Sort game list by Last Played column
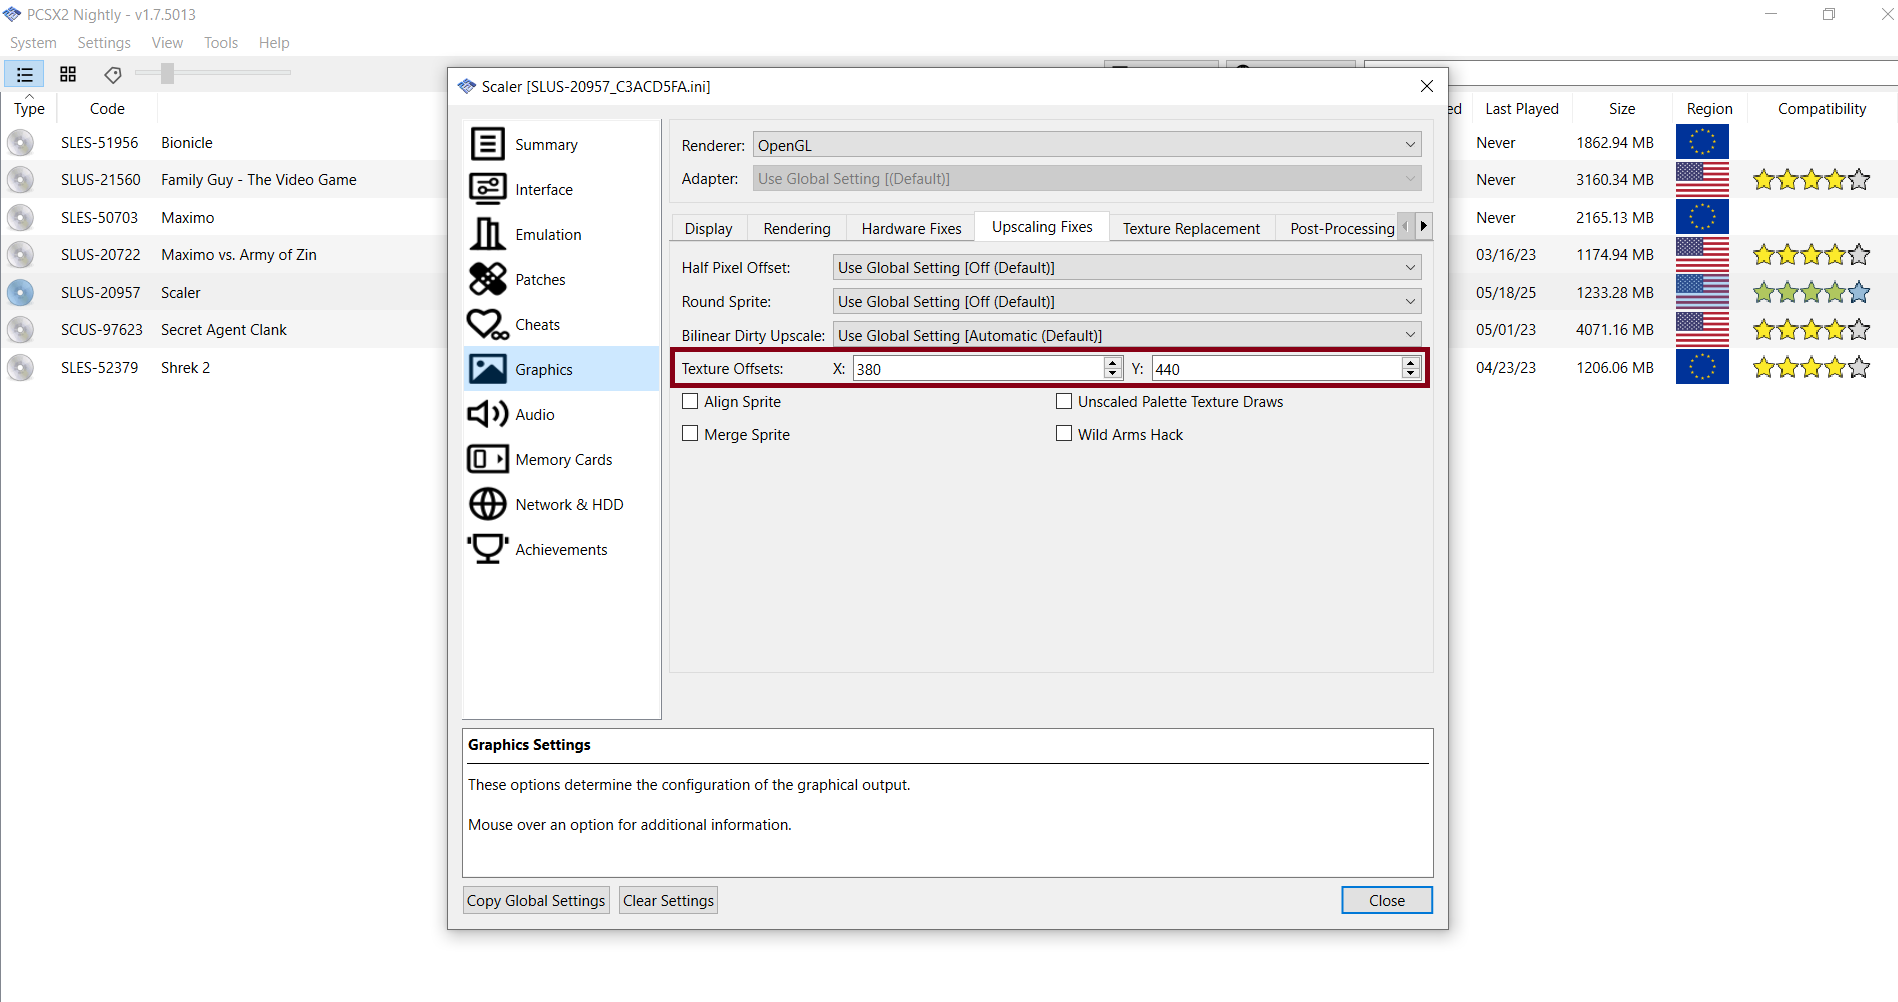This screenshot has width=1898, height=1002. [1521, 109]
